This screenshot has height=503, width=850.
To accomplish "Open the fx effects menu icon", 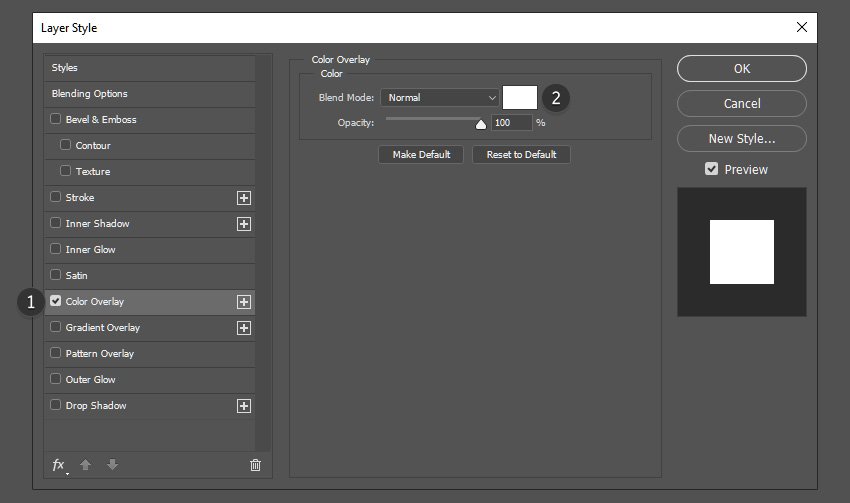I will [x=59, y=465].
